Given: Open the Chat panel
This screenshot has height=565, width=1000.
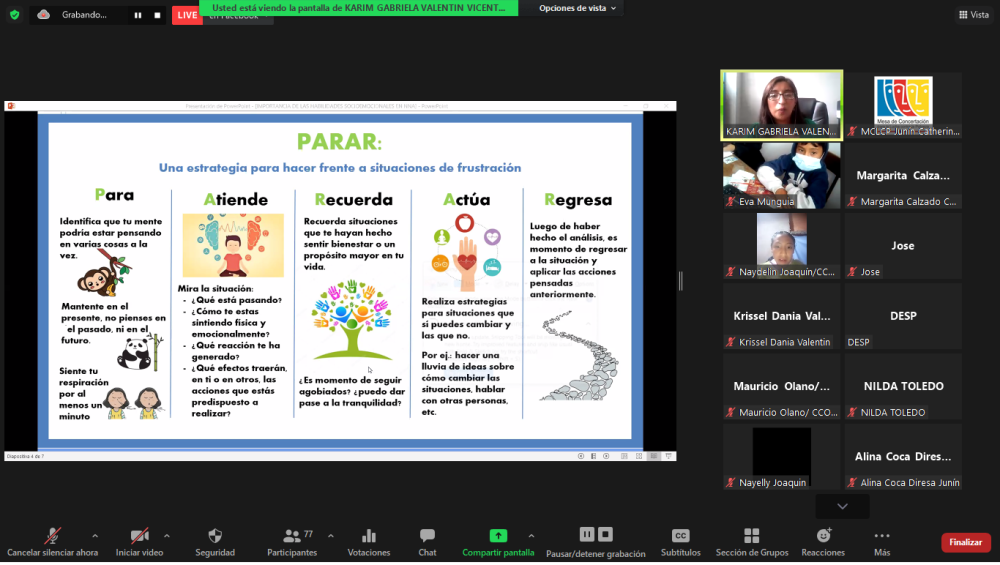Looking at the screenshot, I should [427, 541].
